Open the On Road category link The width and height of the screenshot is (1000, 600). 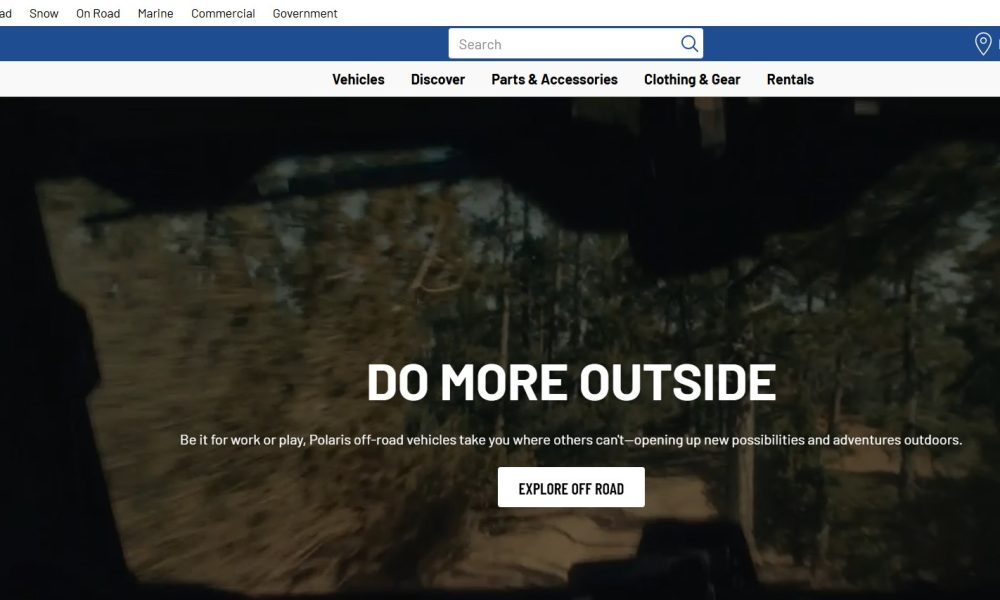(98, 13)
